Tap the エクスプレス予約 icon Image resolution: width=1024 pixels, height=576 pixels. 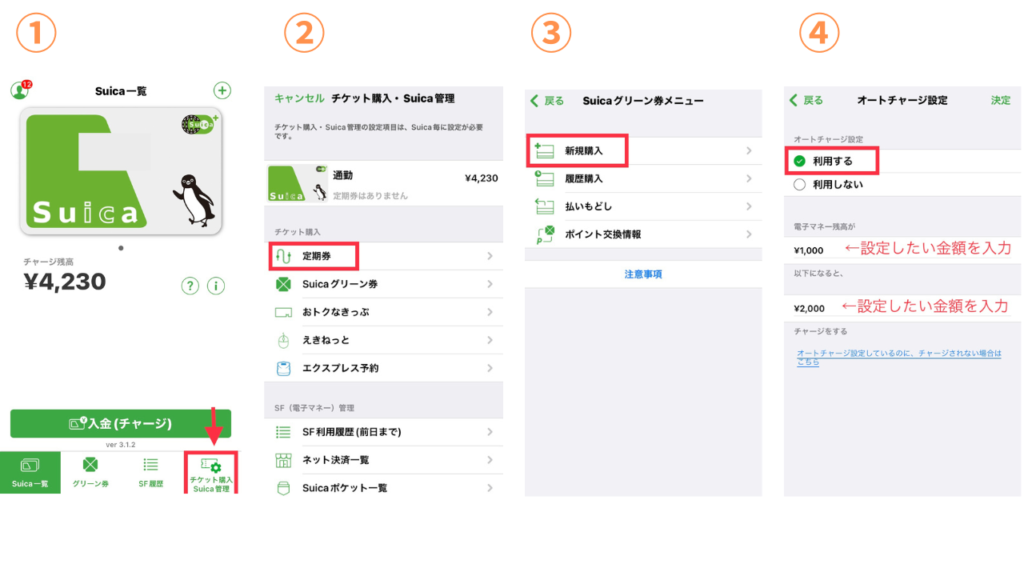[x=283, y=368]
